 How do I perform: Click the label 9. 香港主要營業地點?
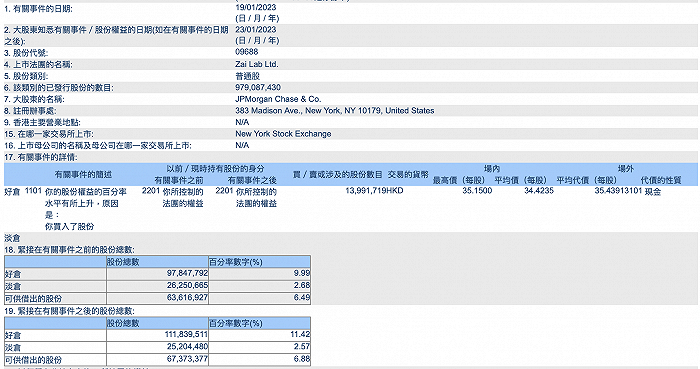(x=42, y=123)
